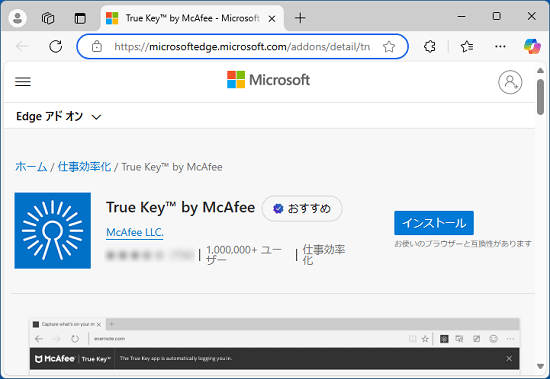Click the 1,000,000+ ユーザー text
Screen dimensions: 550x379
[244, 255]
